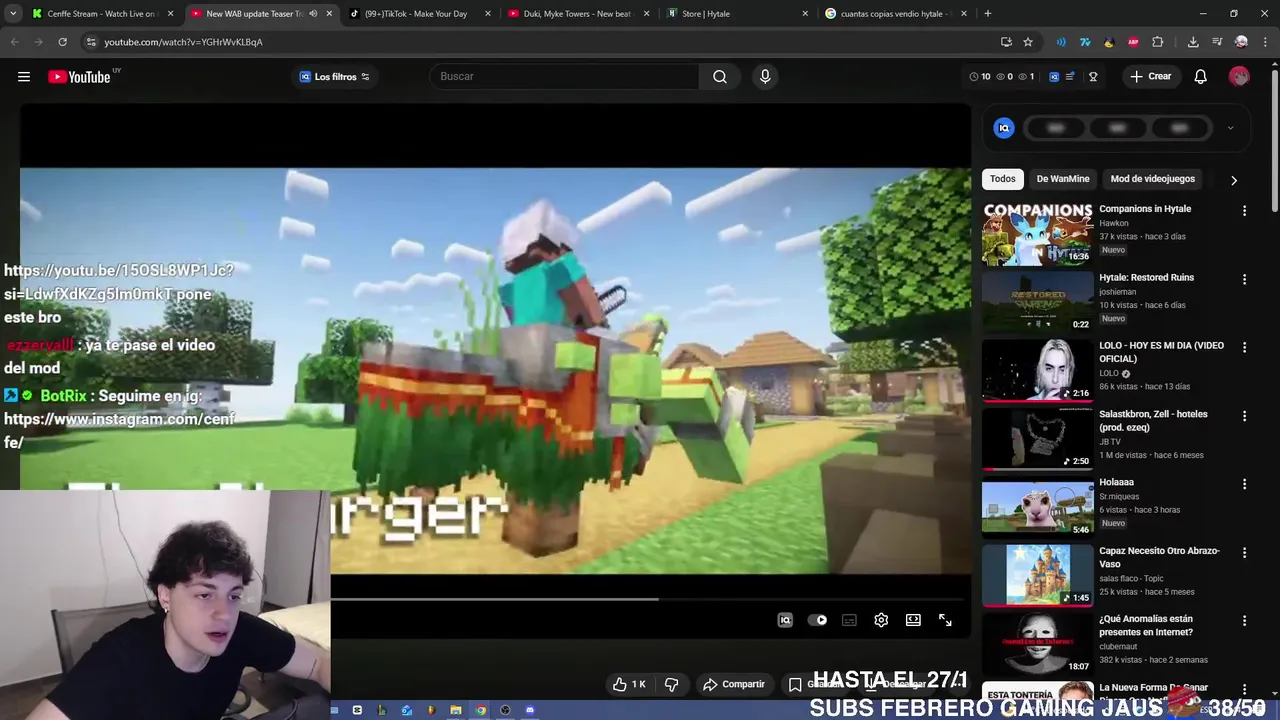Select the Mod de videojuegos chip

coord(1153,179)
